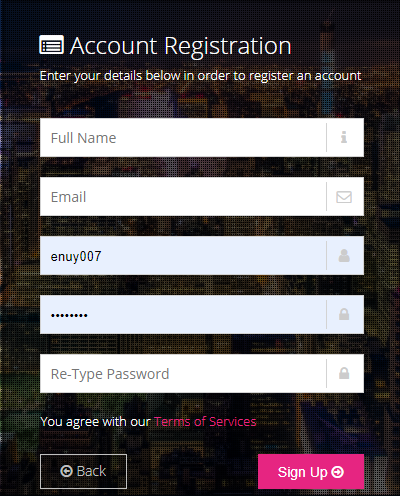Screen dimensions: 400x496
Task: Focus the Re-Type Password input field
Action: pyautogui.click(x=183, y=373)
